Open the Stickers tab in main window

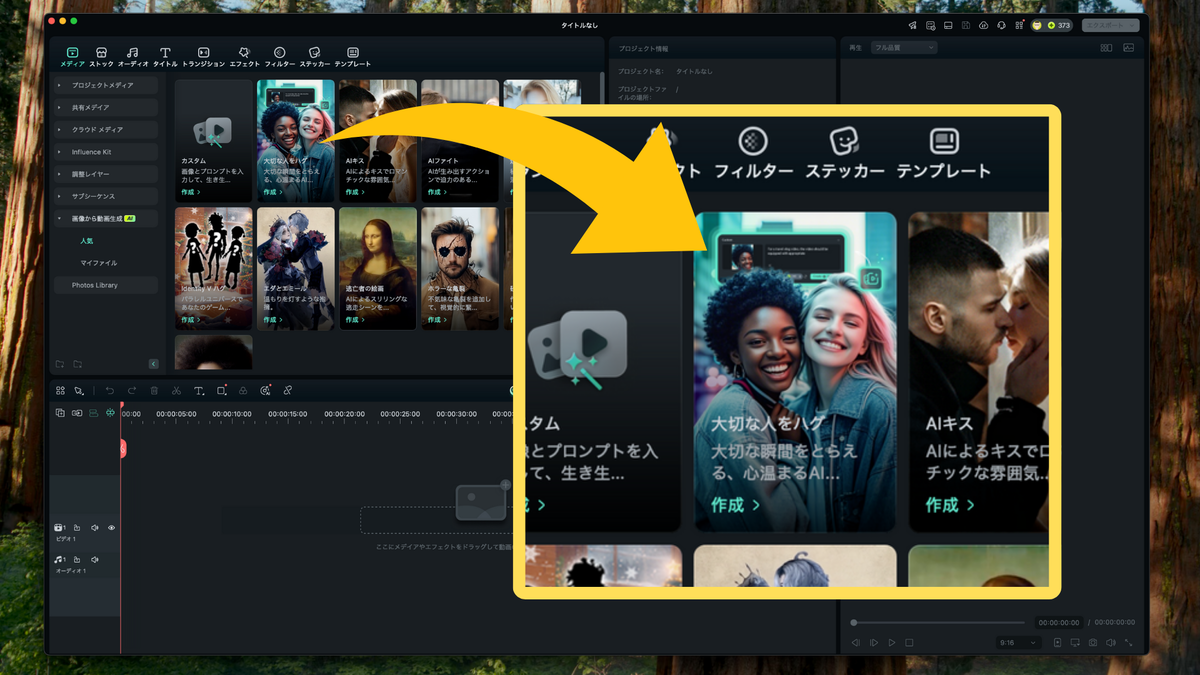click(314, 56)
